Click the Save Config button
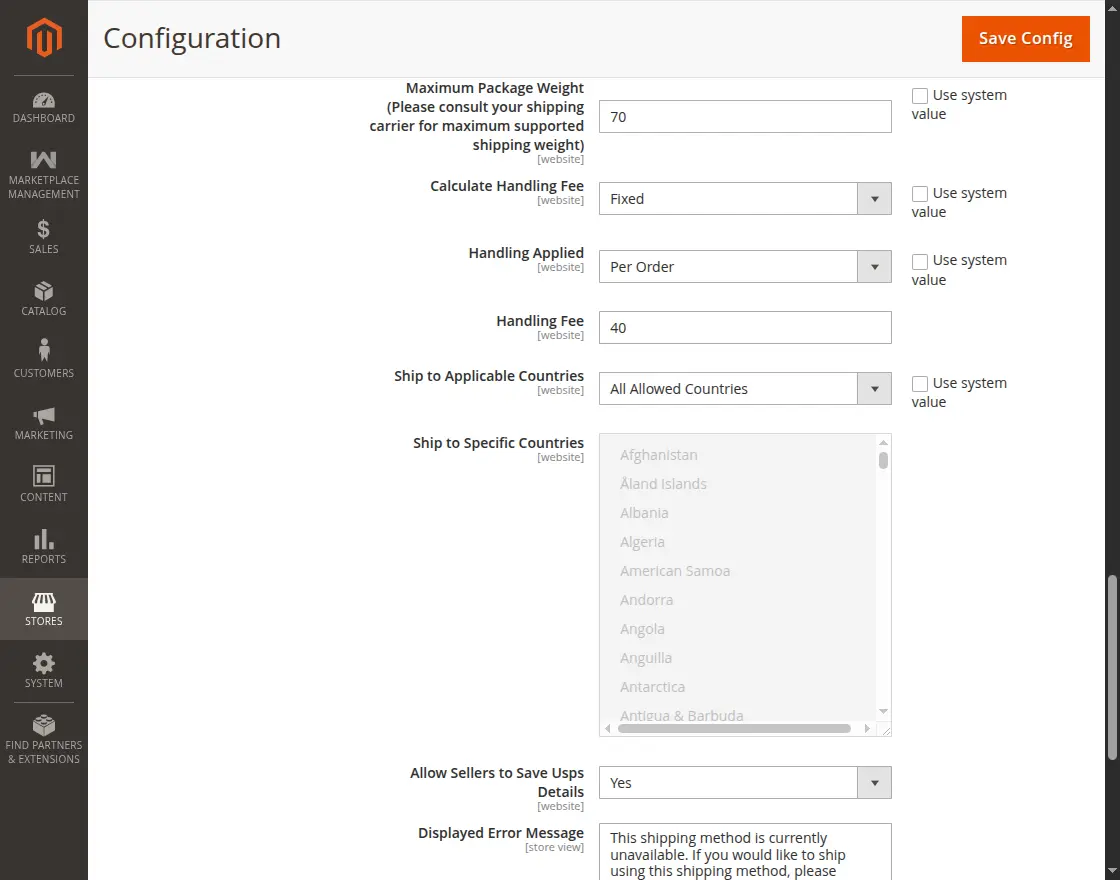This screenshot has width=1120, height=880. 1025,39
